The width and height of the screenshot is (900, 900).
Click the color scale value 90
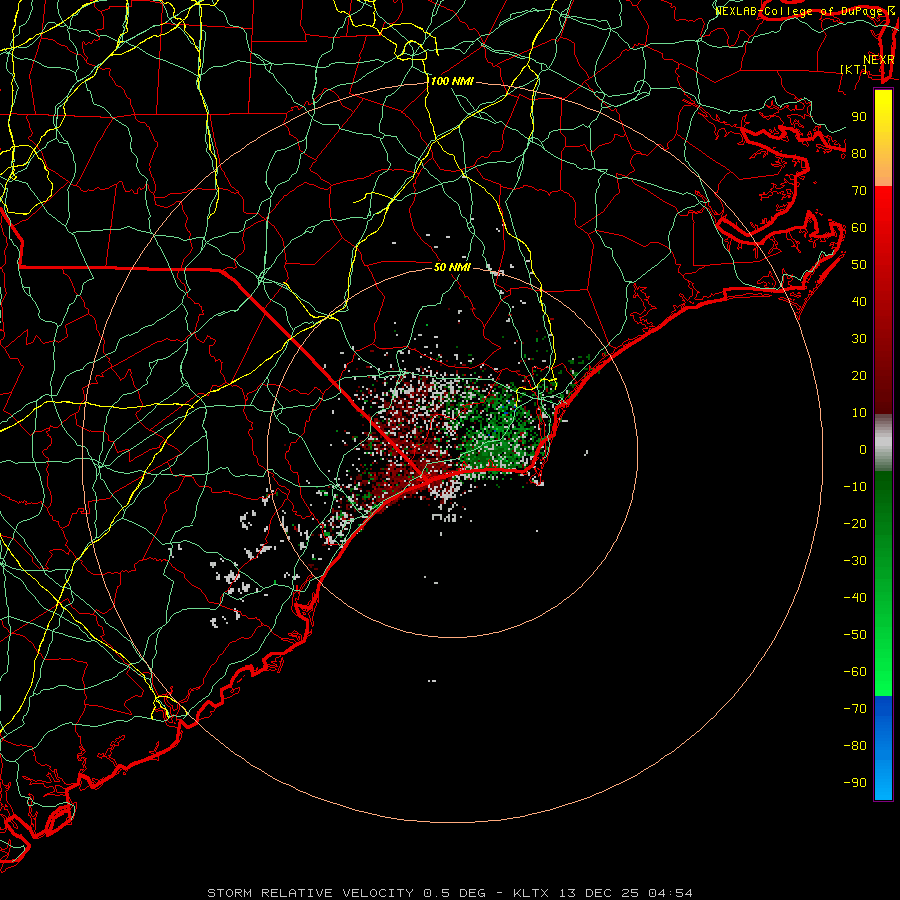pos(859,117)
